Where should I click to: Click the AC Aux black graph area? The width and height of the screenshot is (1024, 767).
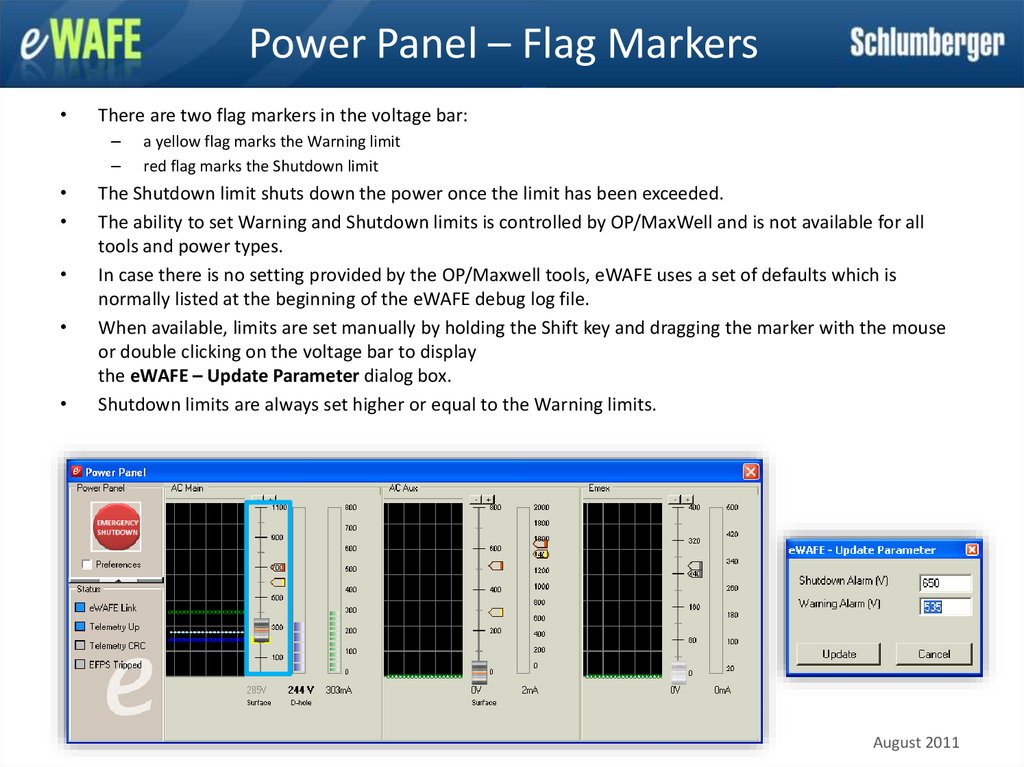tap(423, 590)
